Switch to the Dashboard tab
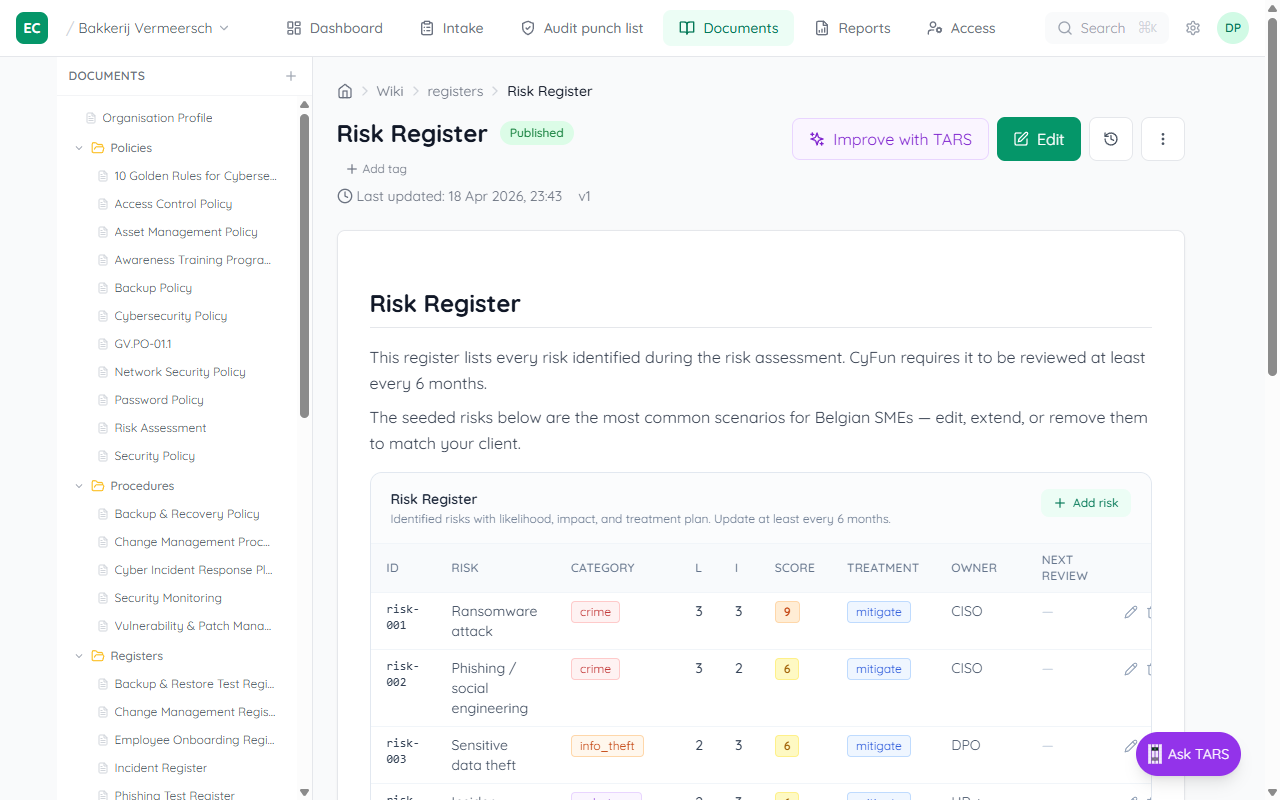The image size is (1280, 800). click(334, 28)
